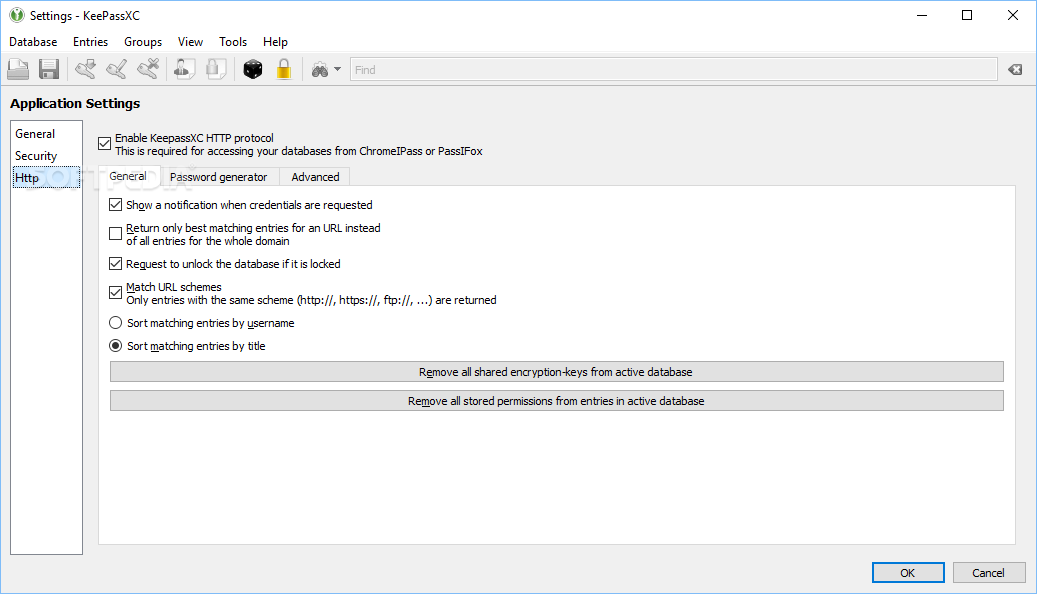Viewport: 1037px width, 594px height.
Task: Click into the Find search field
Action: (x=673, y=69)
